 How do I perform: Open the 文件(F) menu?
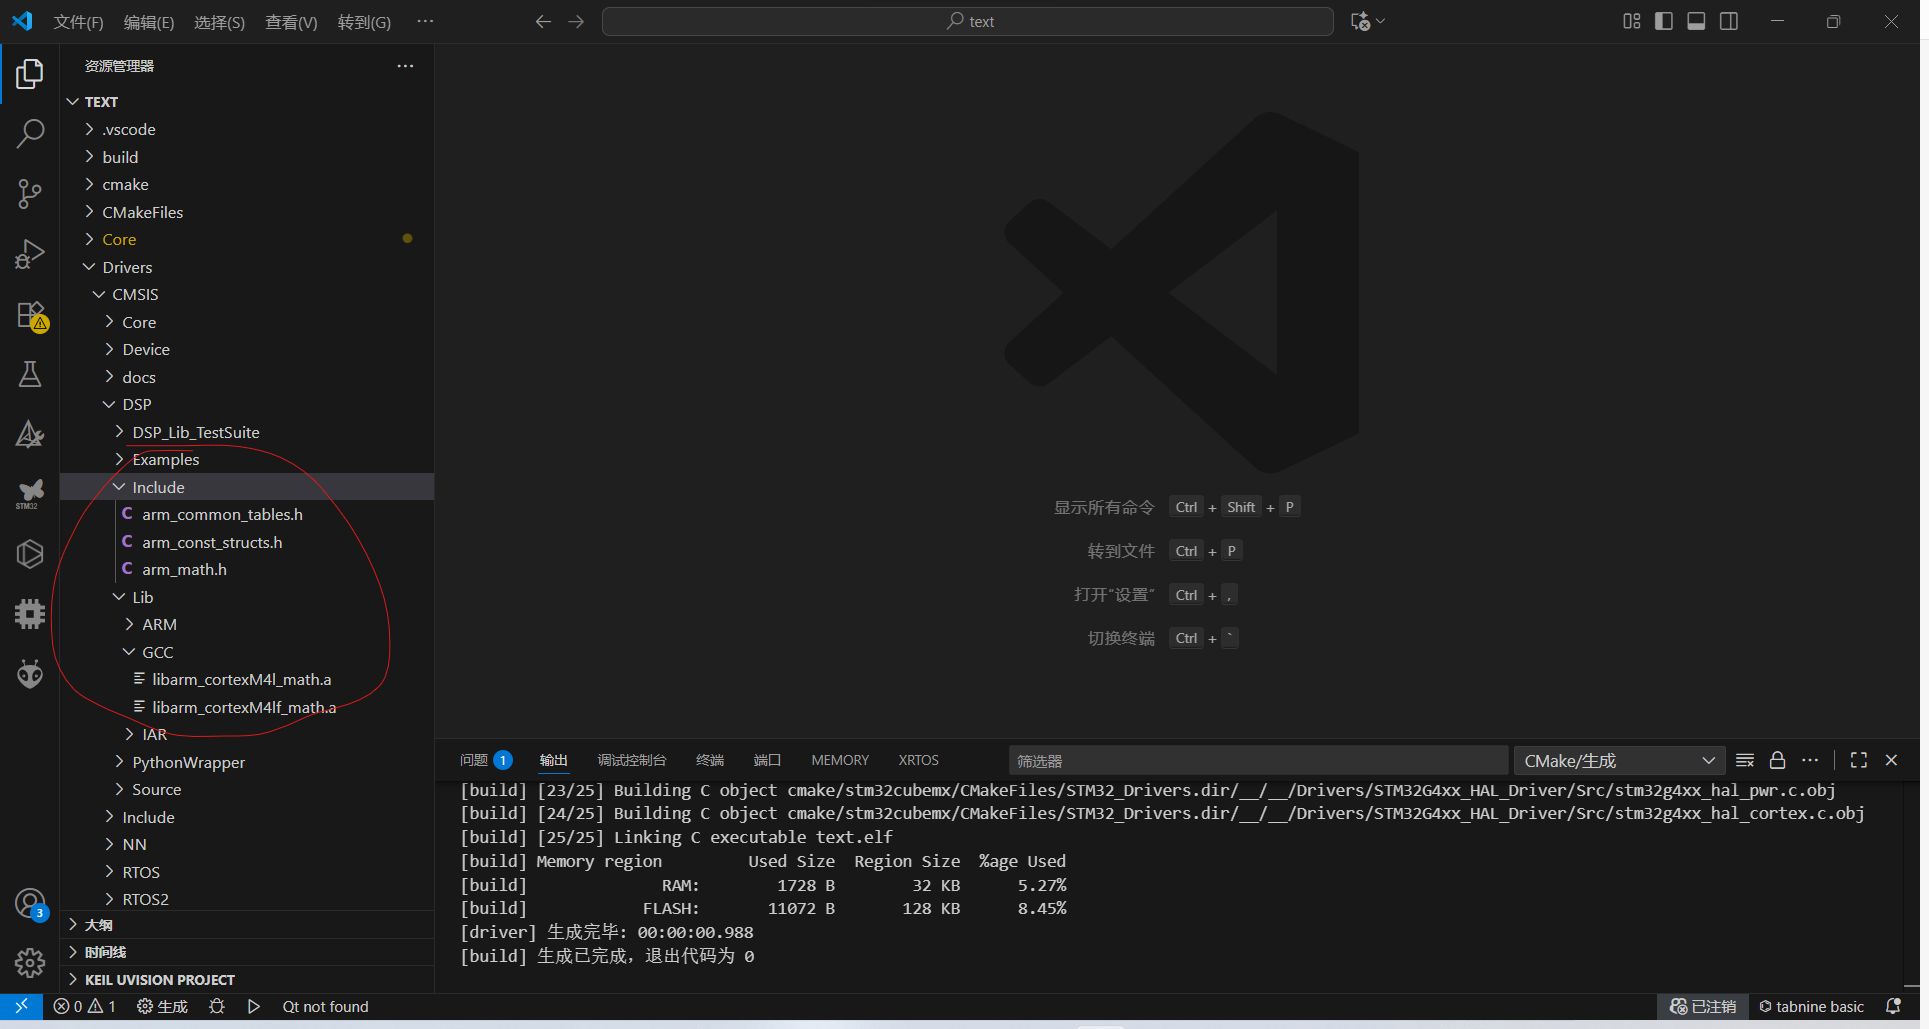point(78,22)
